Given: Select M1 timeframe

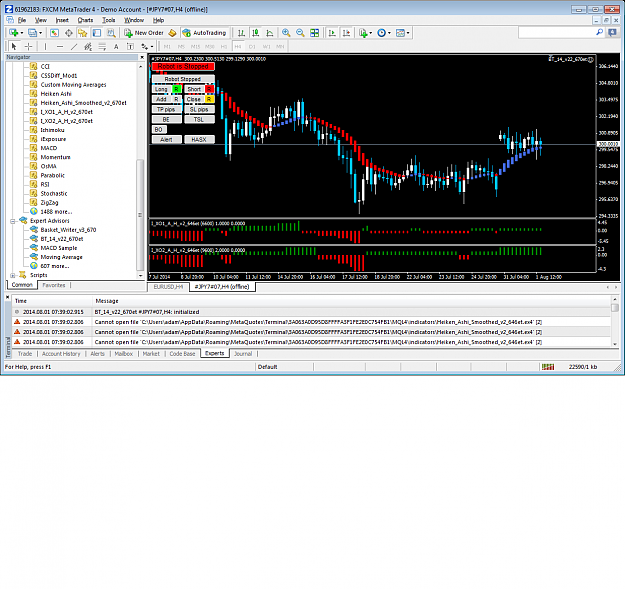Looking at the screenshot, I should (x=167, y=47).
